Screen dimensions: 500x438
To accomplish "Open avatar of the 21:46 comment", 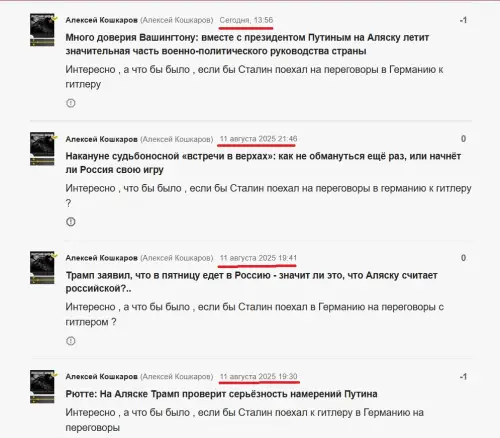I will click(x=42, y=149).
